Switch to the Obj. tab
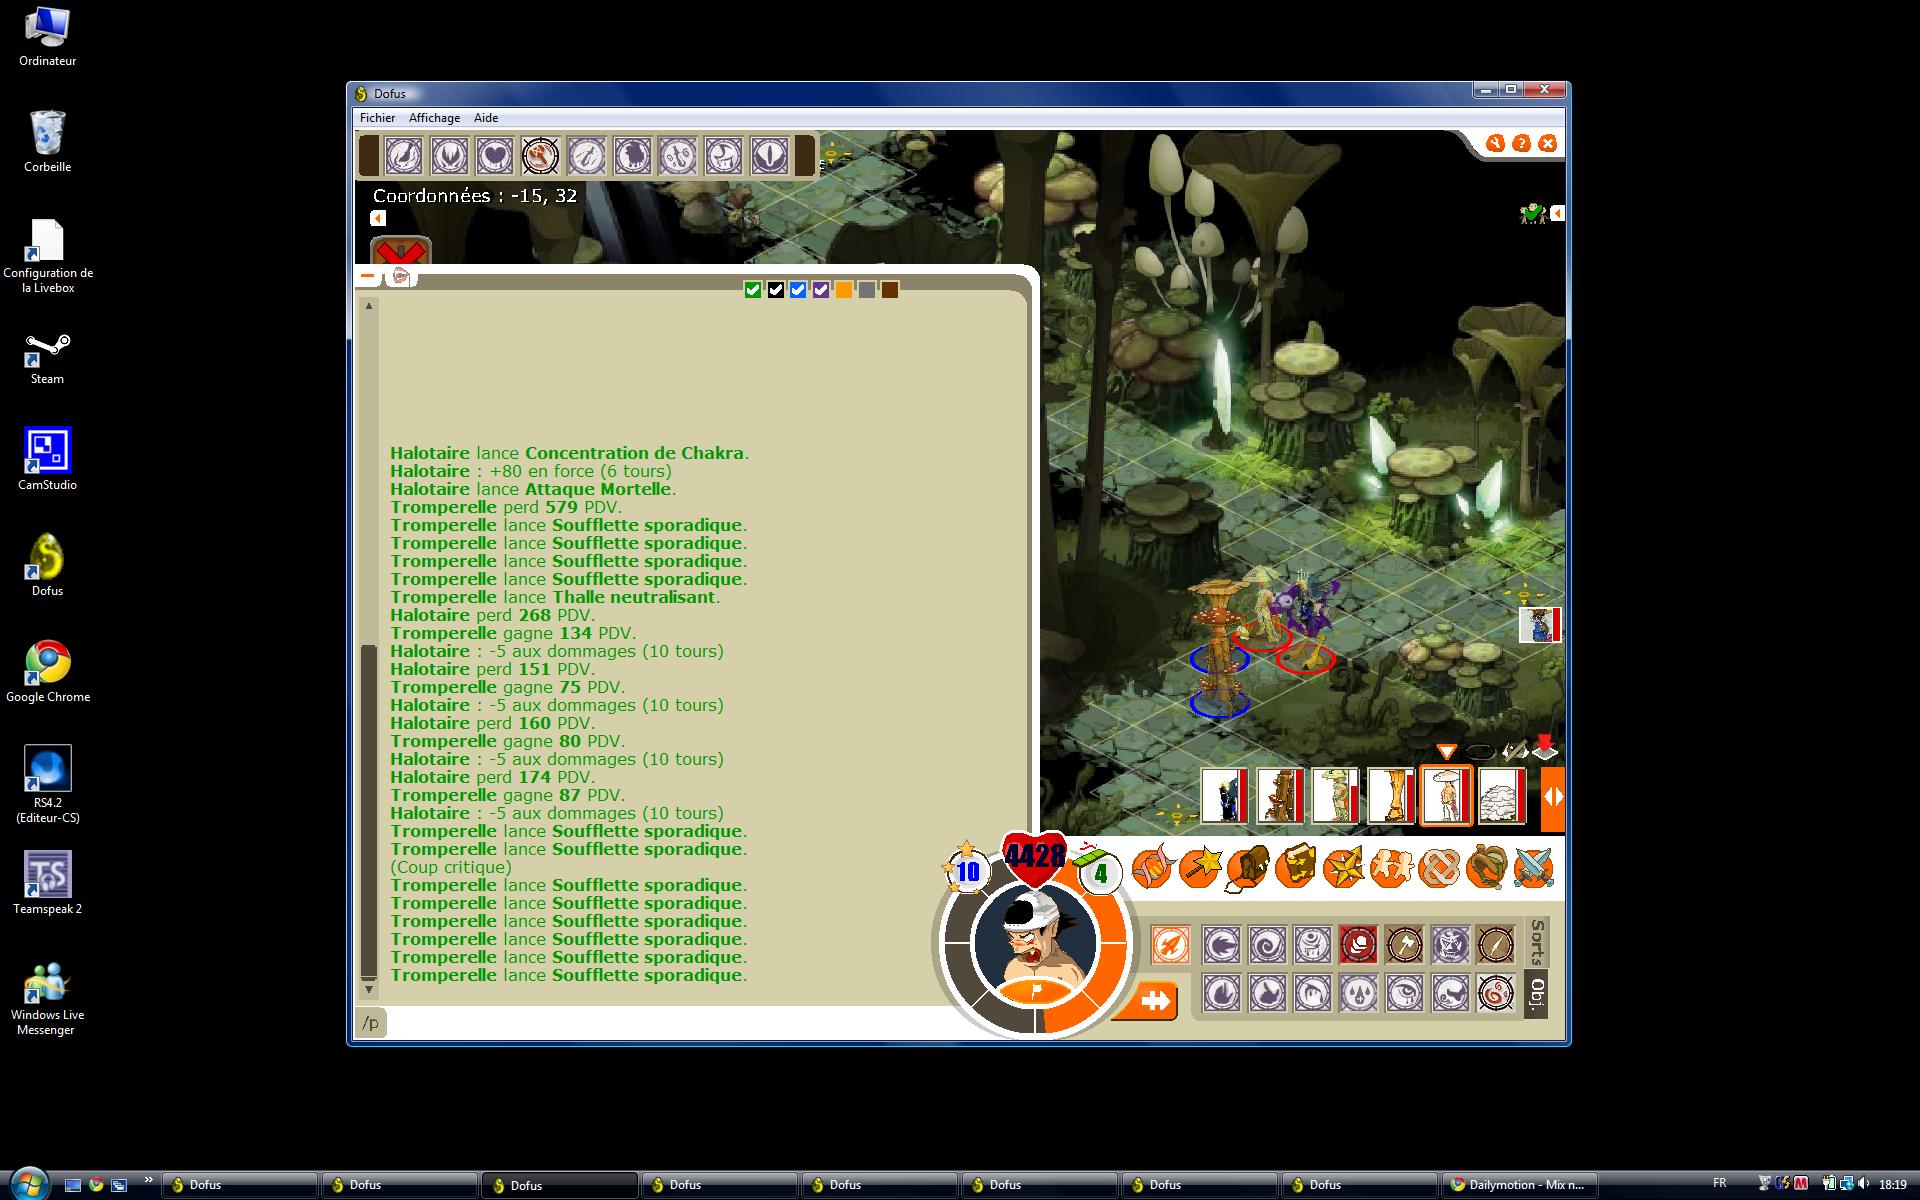This screenshot has height=1200, width=1920. point(1537,994)
